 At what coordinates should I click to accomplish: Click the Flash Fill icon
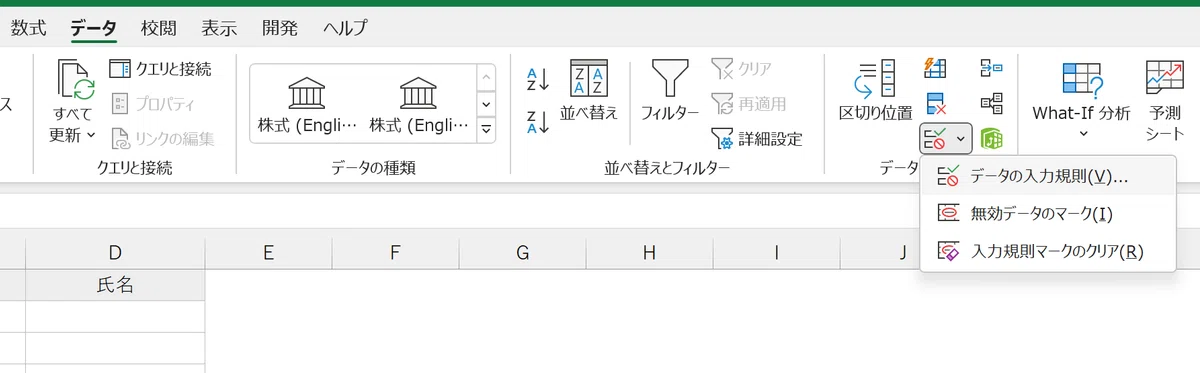[x=936, y=68]
